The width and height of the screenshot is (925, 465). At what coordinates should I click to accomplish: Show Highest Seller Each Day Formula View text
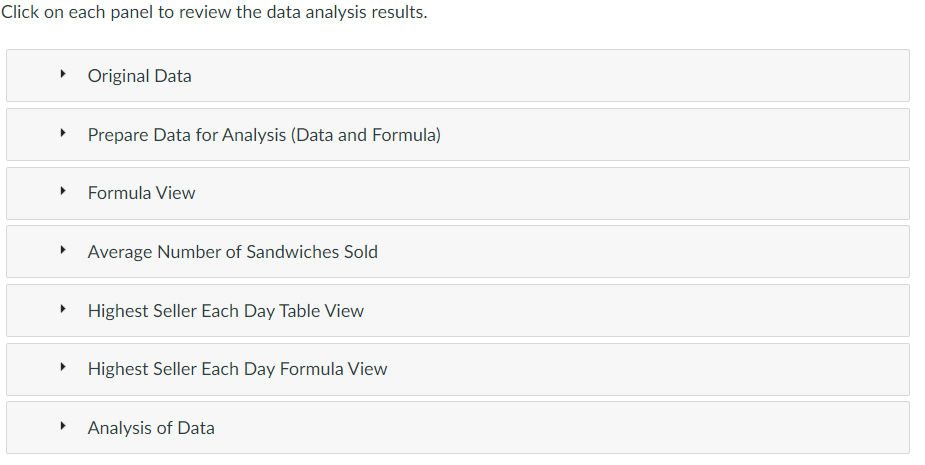237,369
